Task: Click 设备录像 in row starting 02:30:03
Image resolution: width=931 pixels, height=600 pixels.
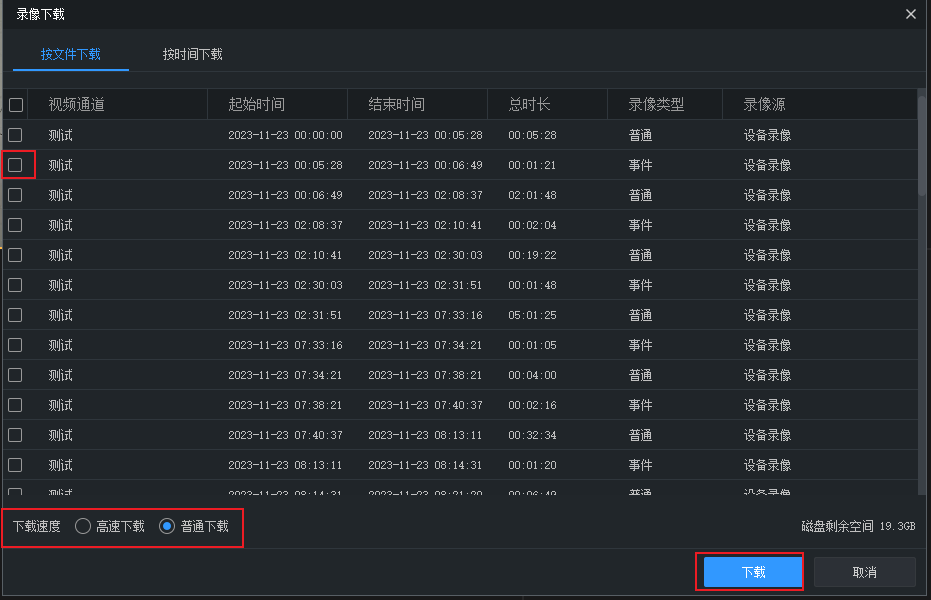Action: [x=768, y=285]
